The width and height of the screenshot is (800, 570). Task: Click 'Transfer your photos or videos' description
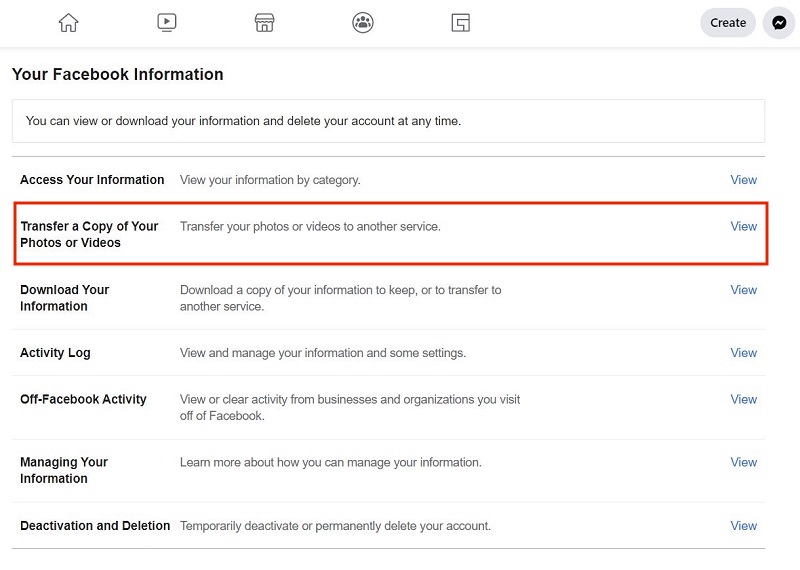[x=310, y=227]
